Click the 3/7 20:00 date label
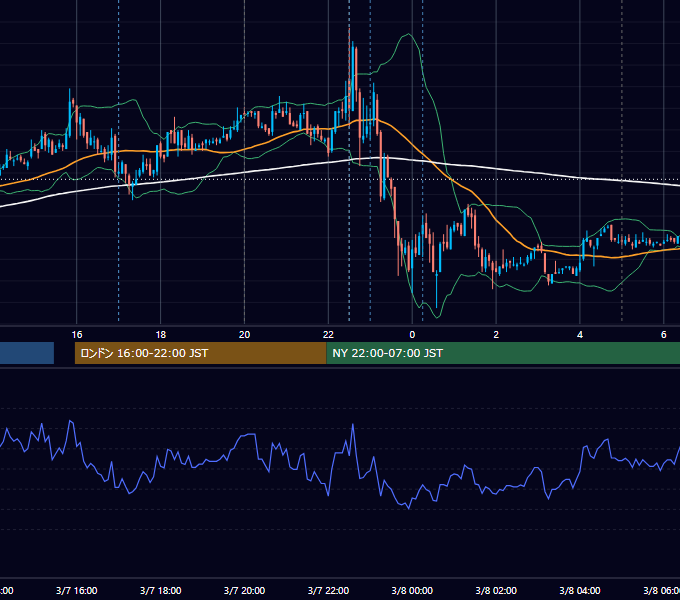This screenshot has width=680, height=600. (x=245, y=590)
